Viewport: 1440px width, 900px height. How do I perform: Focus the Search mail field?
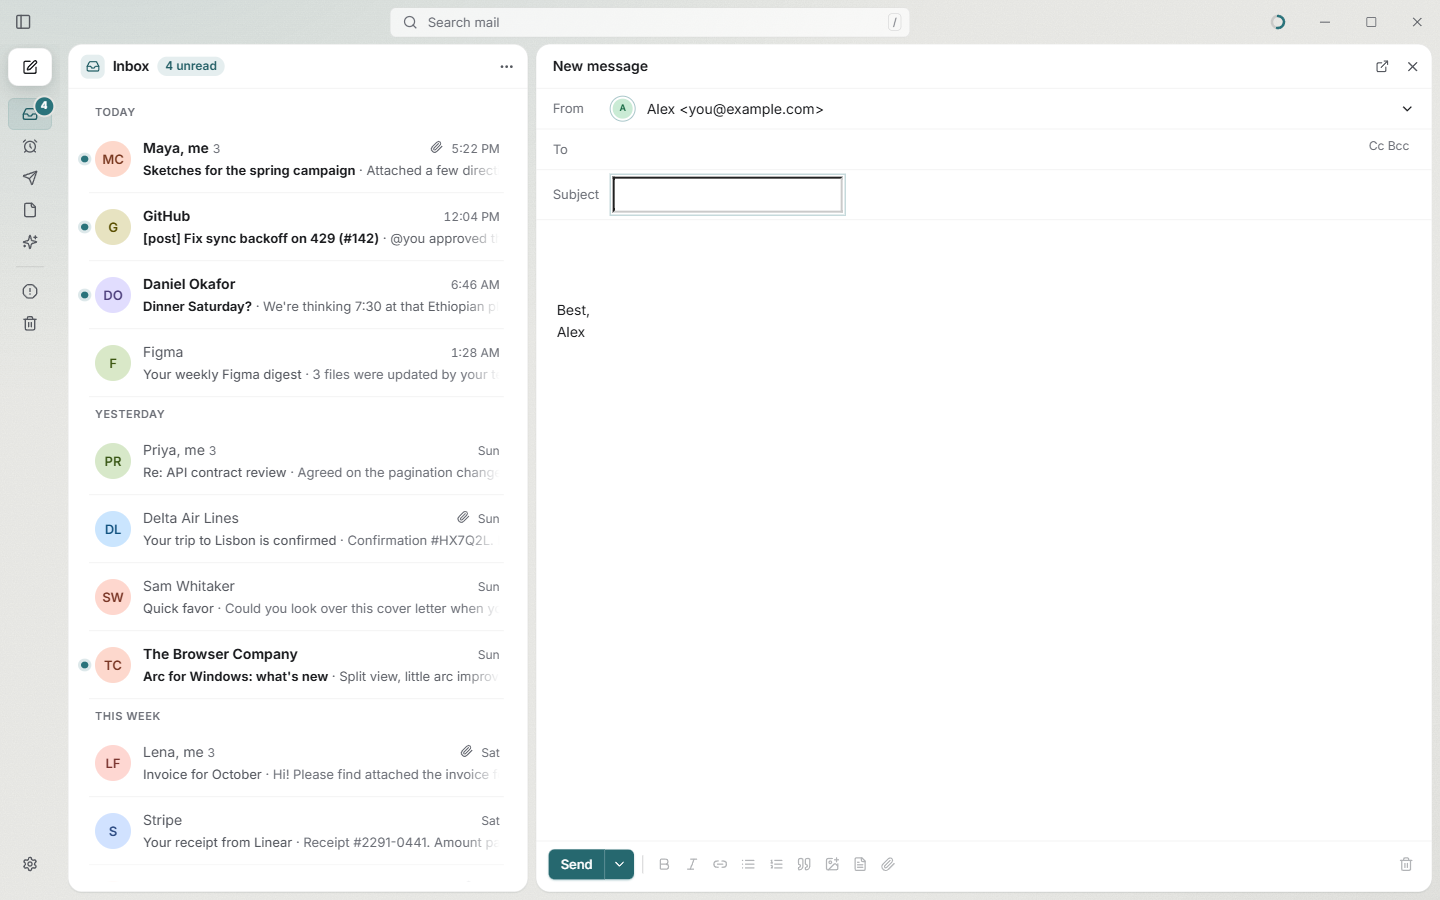(650, 22)
